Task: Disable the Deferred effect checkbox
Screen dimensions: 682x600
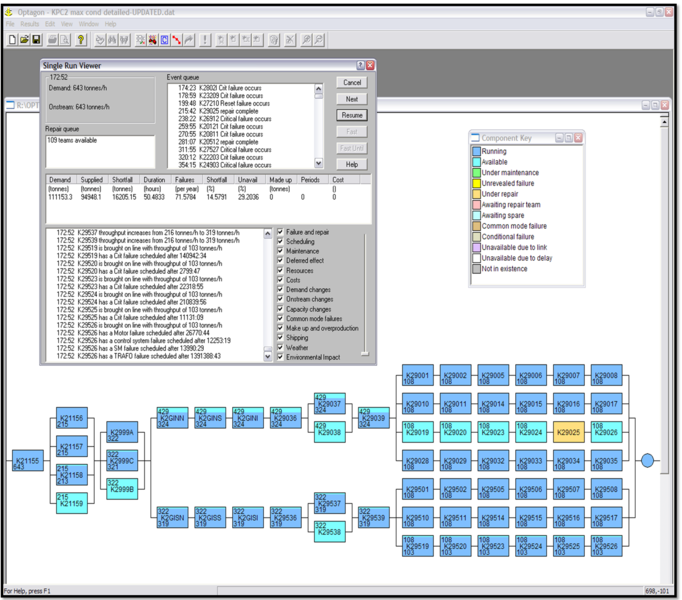Action: (280, 260)
